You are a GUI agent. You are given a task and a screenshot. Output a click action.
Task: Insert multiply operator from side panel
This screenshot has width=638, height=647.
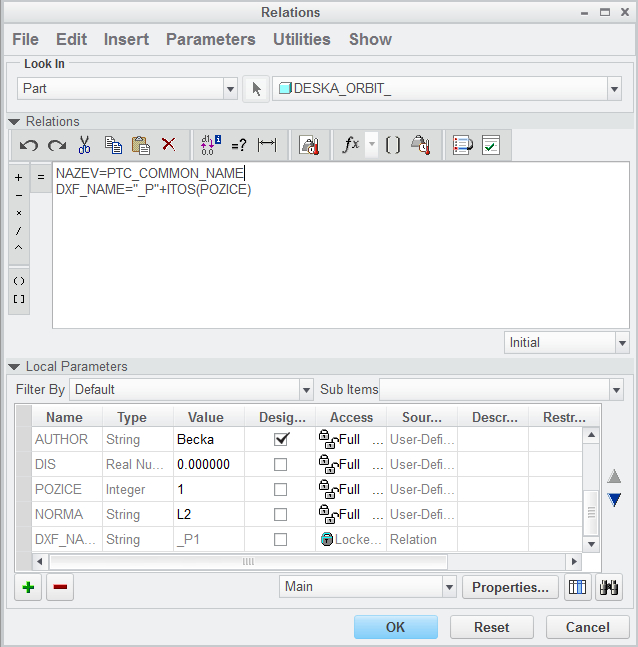pos(19,213)
